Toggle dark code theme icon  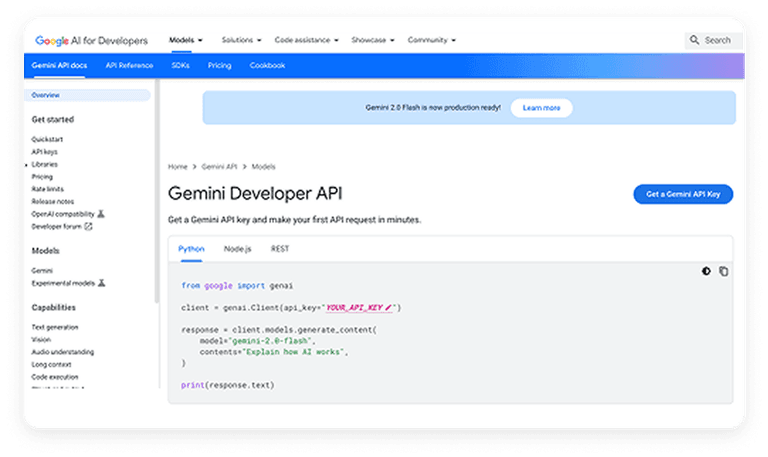click(x=706, y=271)
